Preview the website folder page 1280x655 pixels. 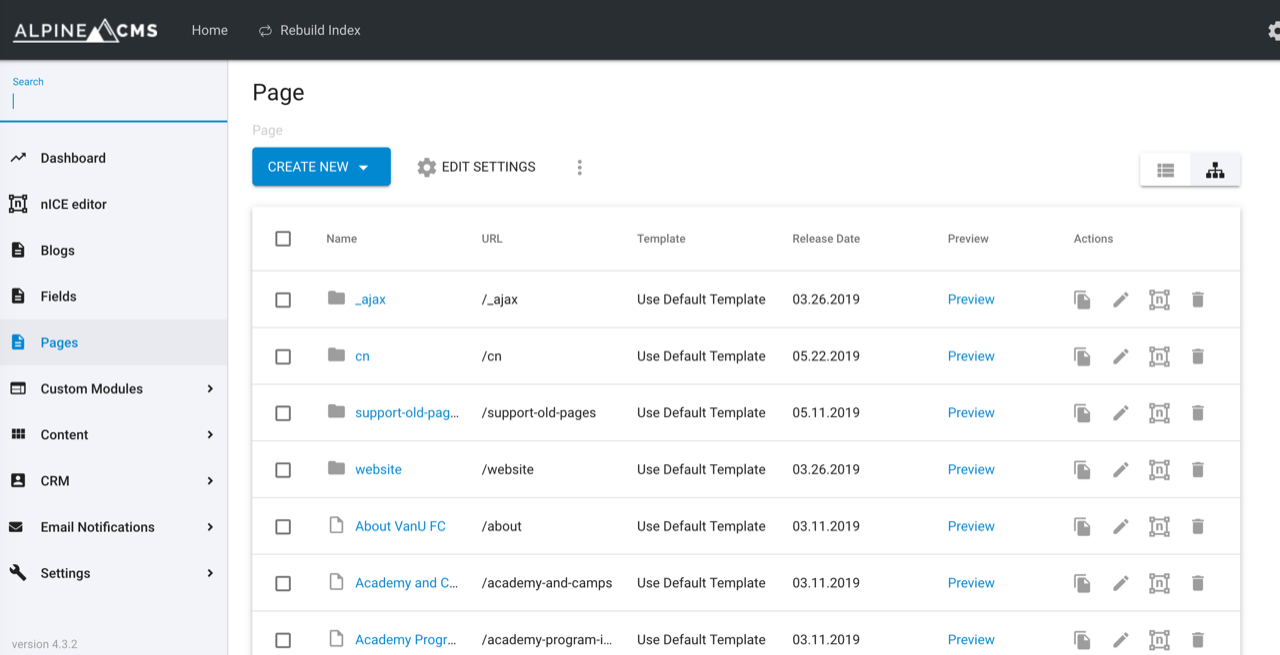coord(971,469)
